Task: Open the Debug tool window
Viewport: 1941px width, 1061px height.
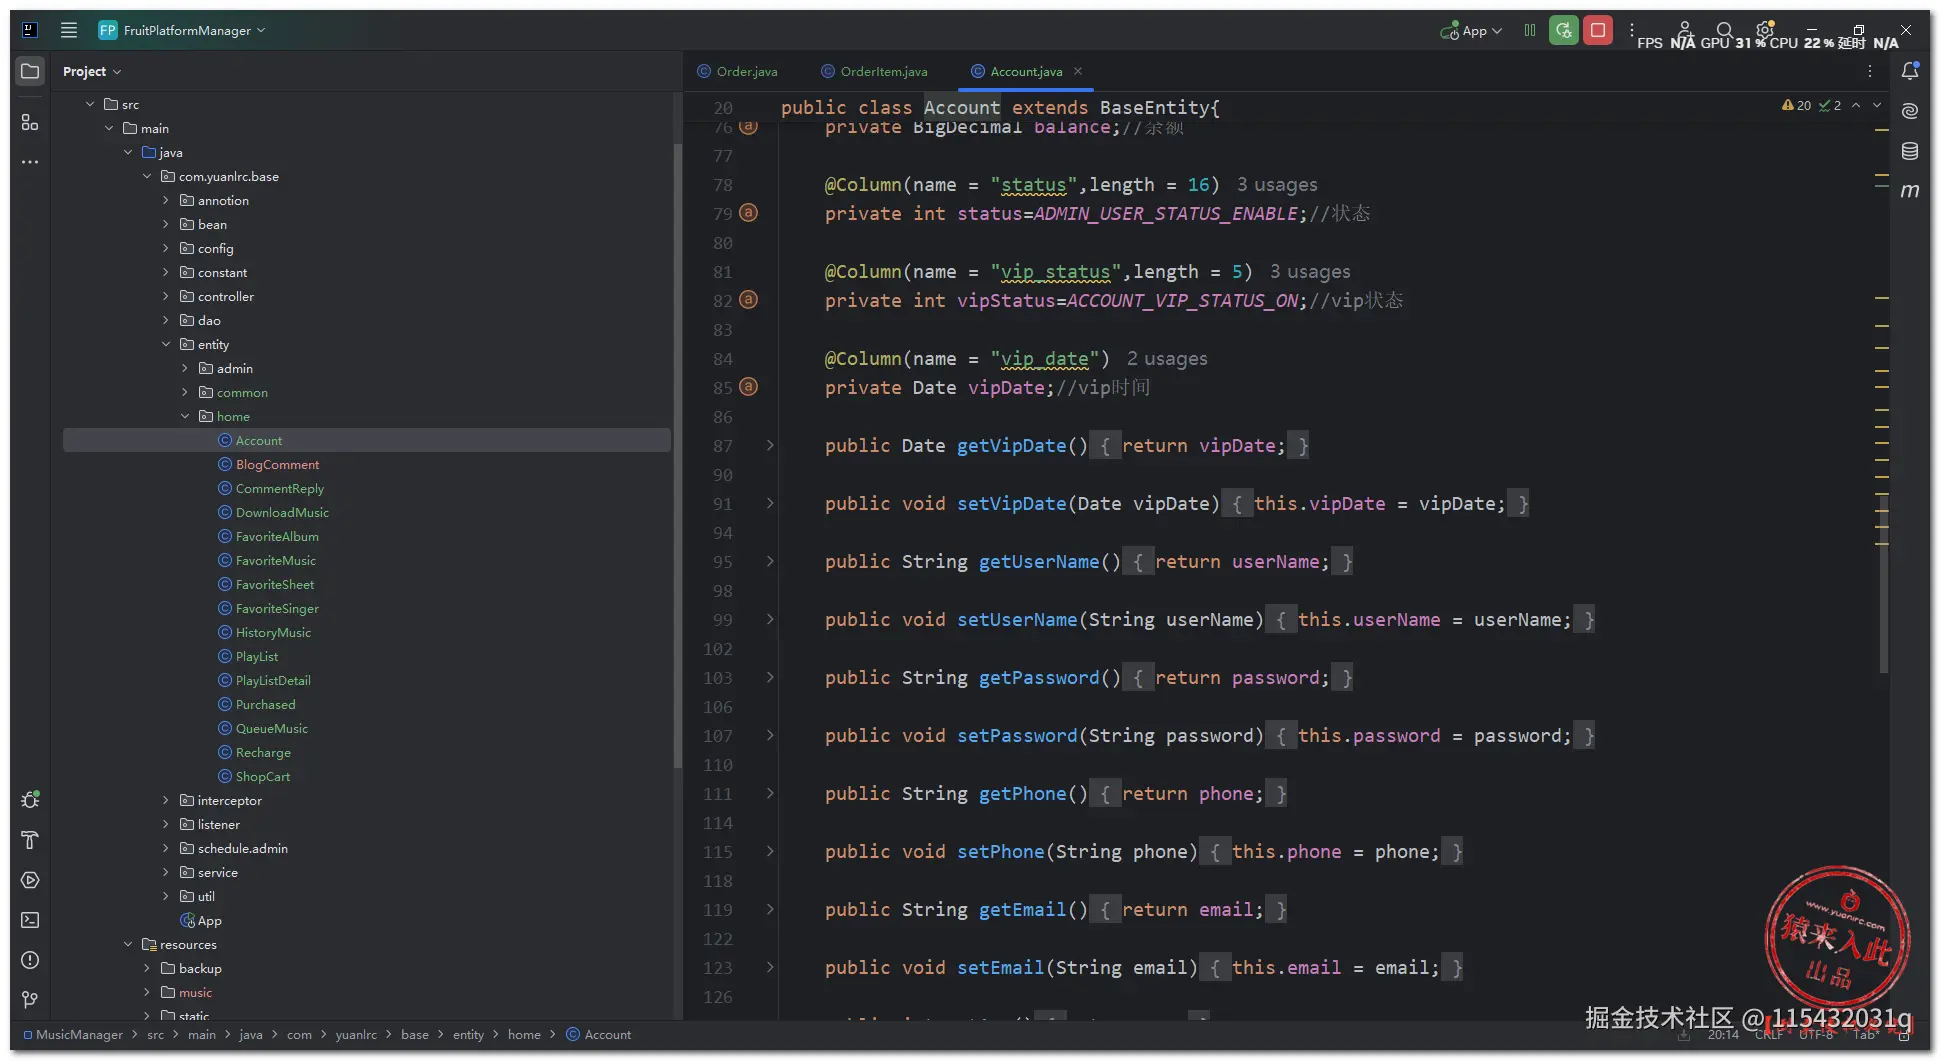Action: coord(30,800)
